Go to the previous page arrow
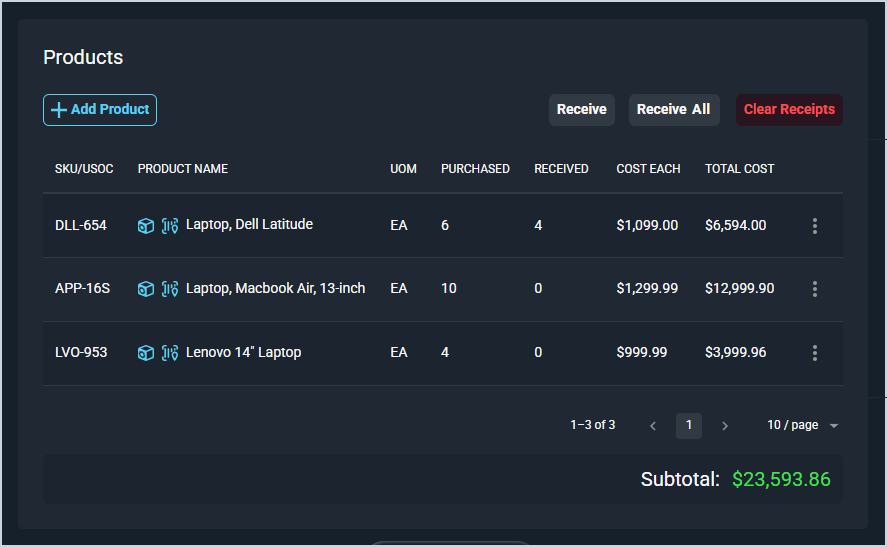 (x=653, y=426)
